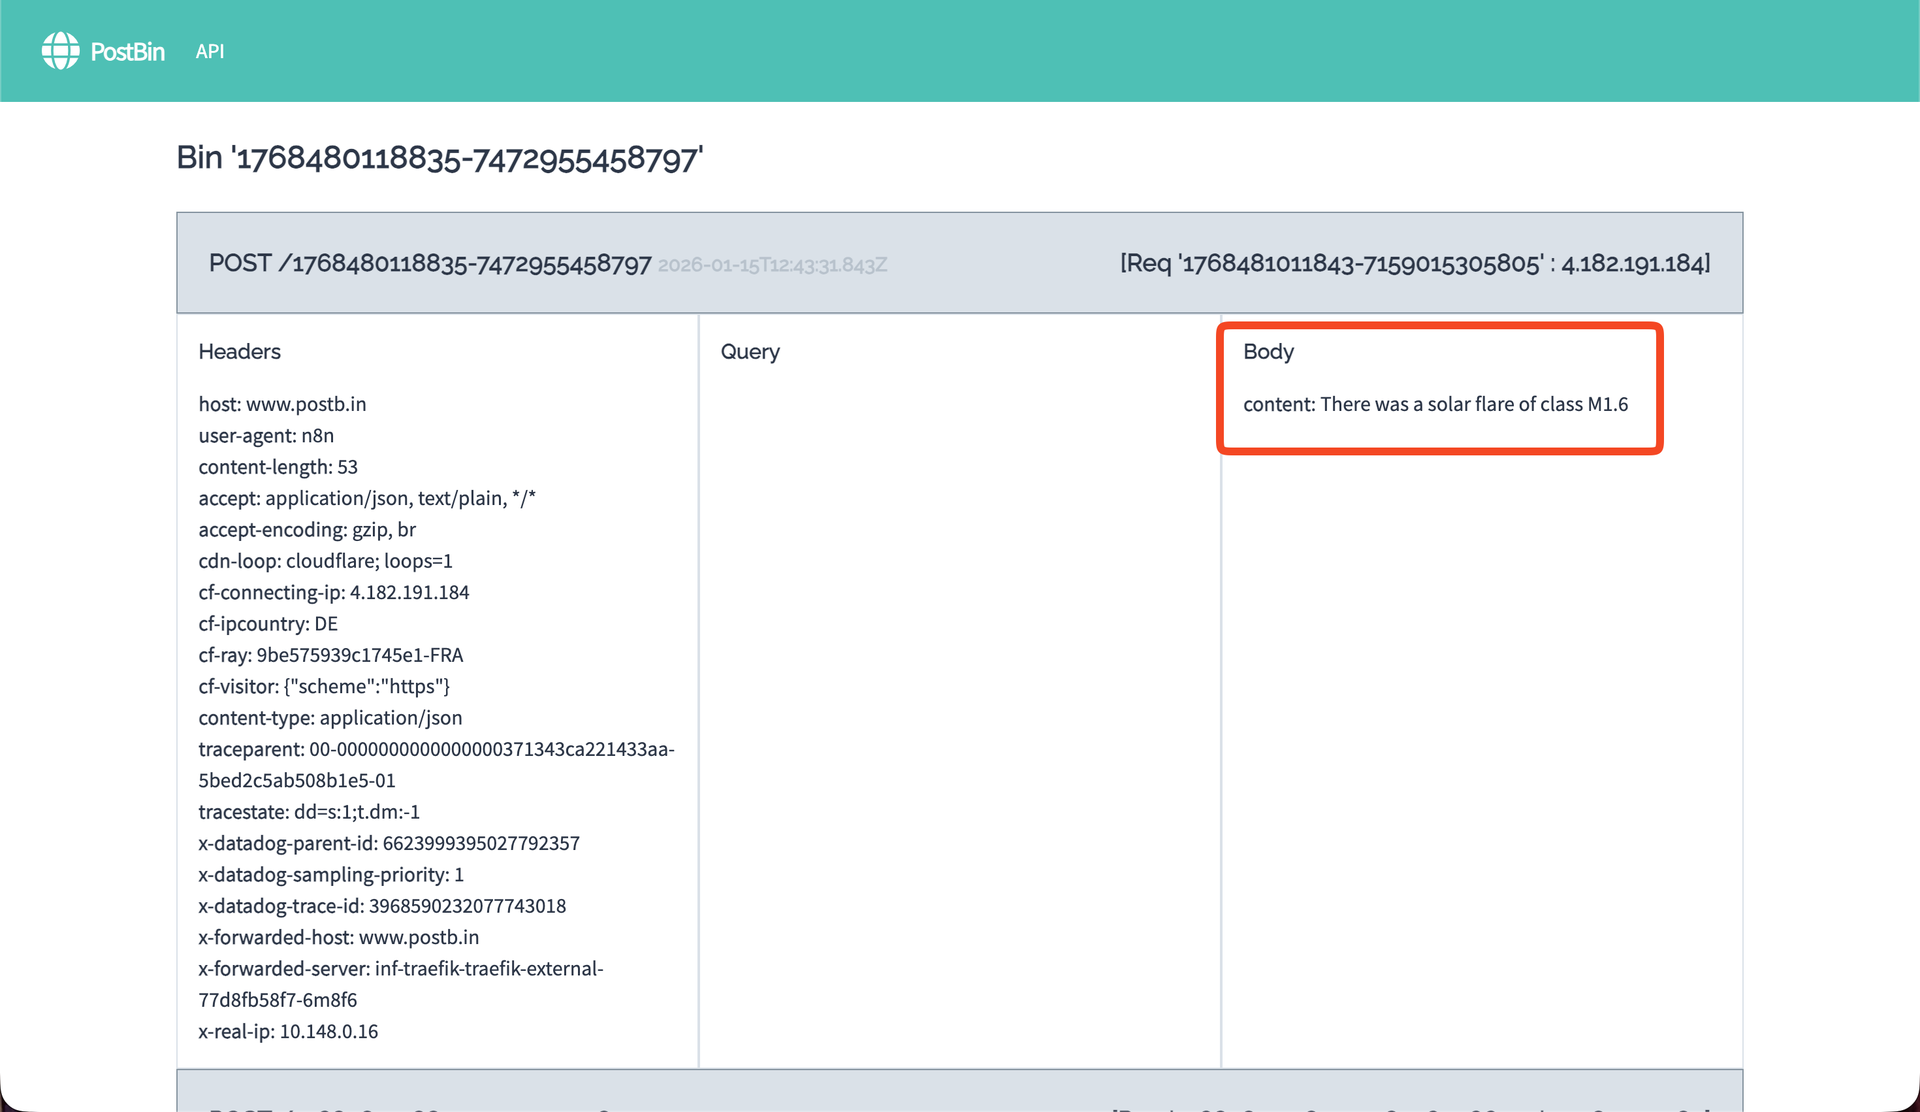Click the cf-ipcountry: DE header line
This screenshot has height=1112, width=1920.
click(x=268, y=624)
